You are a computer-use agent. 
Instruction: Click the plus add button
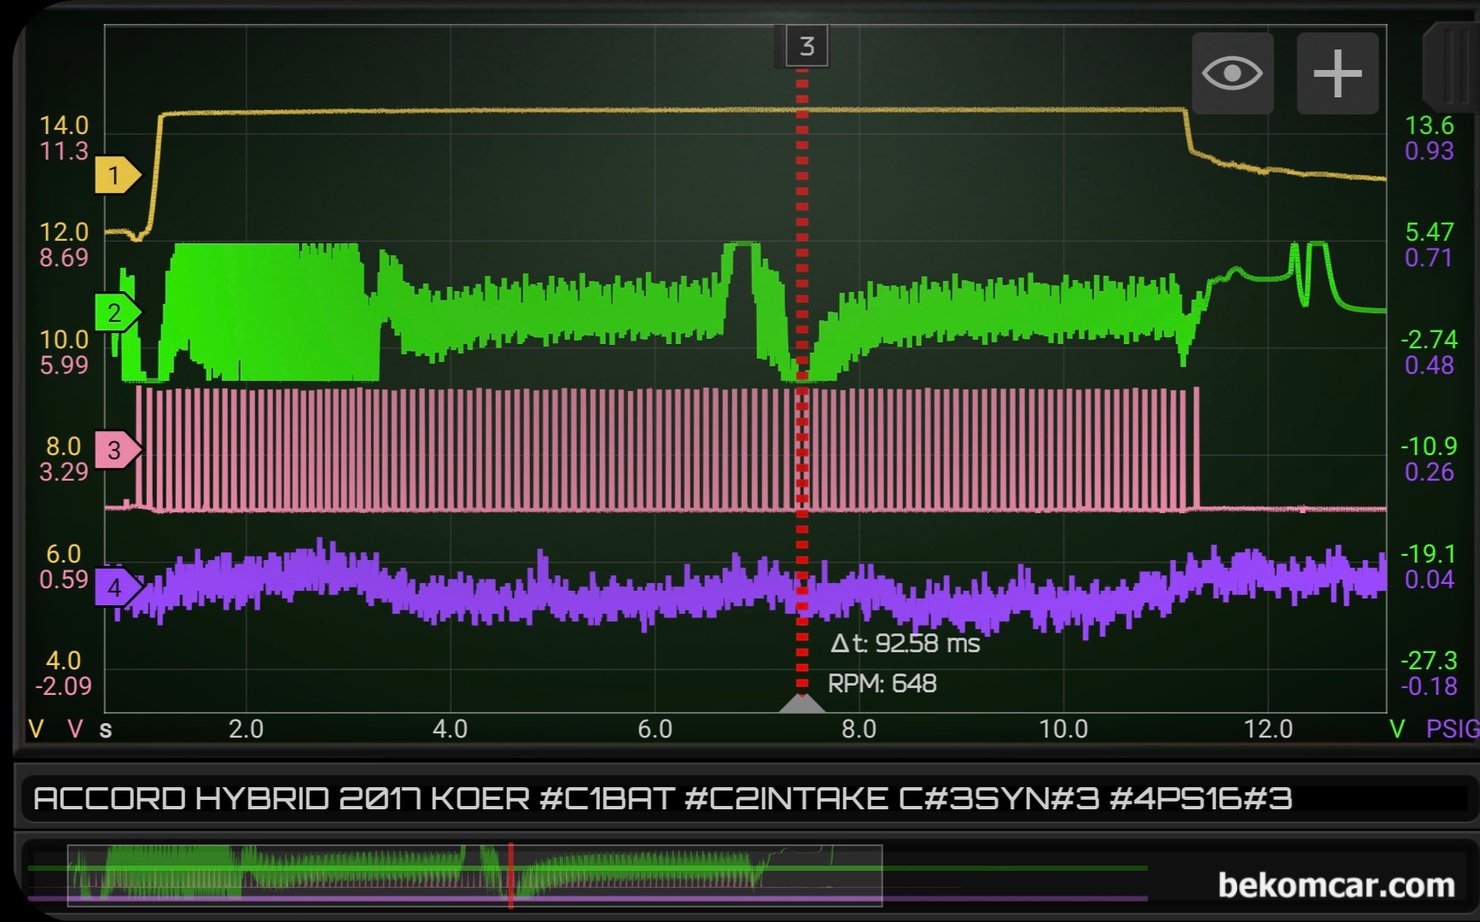click(x=1337, y=73)
